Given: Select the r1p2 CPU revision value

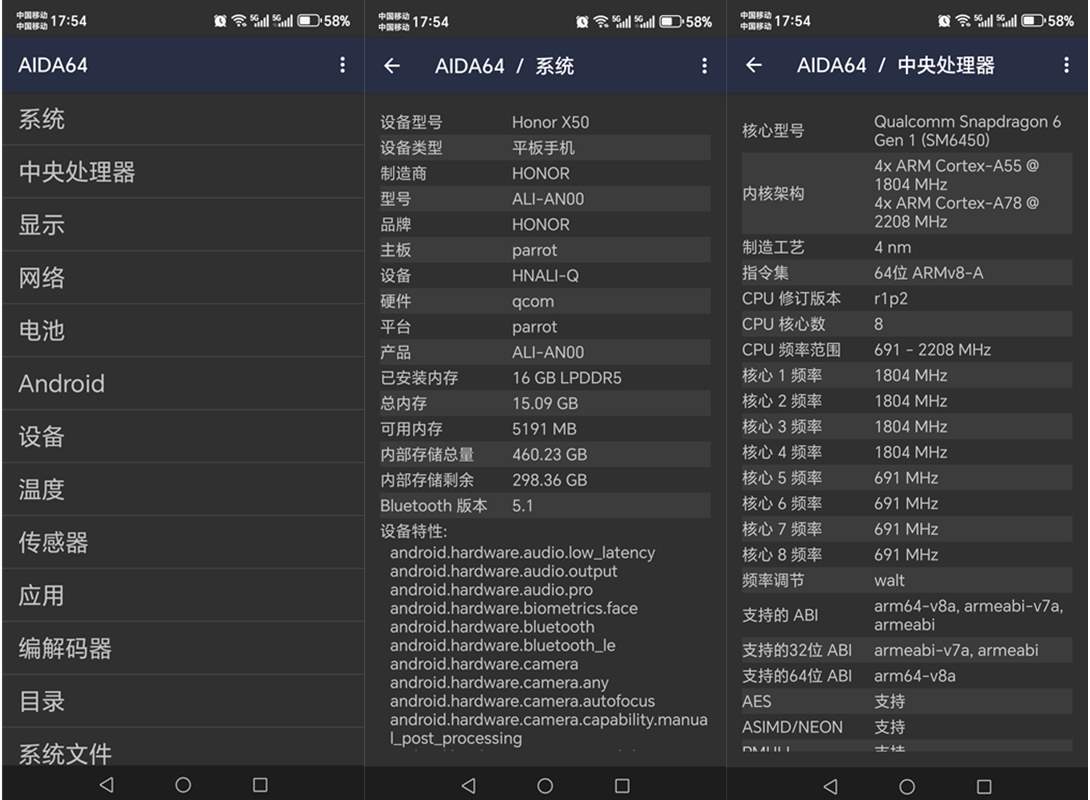Looking at the screenshot, I should click(x=890, y=299).
